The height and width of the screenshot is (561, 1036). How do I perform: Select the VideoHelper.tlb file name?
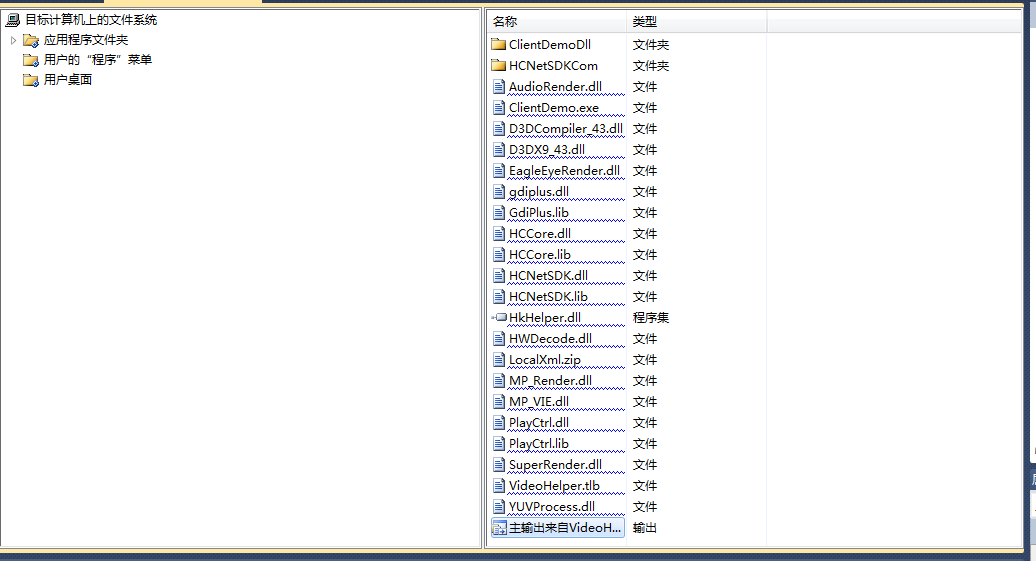pos(554,486)
